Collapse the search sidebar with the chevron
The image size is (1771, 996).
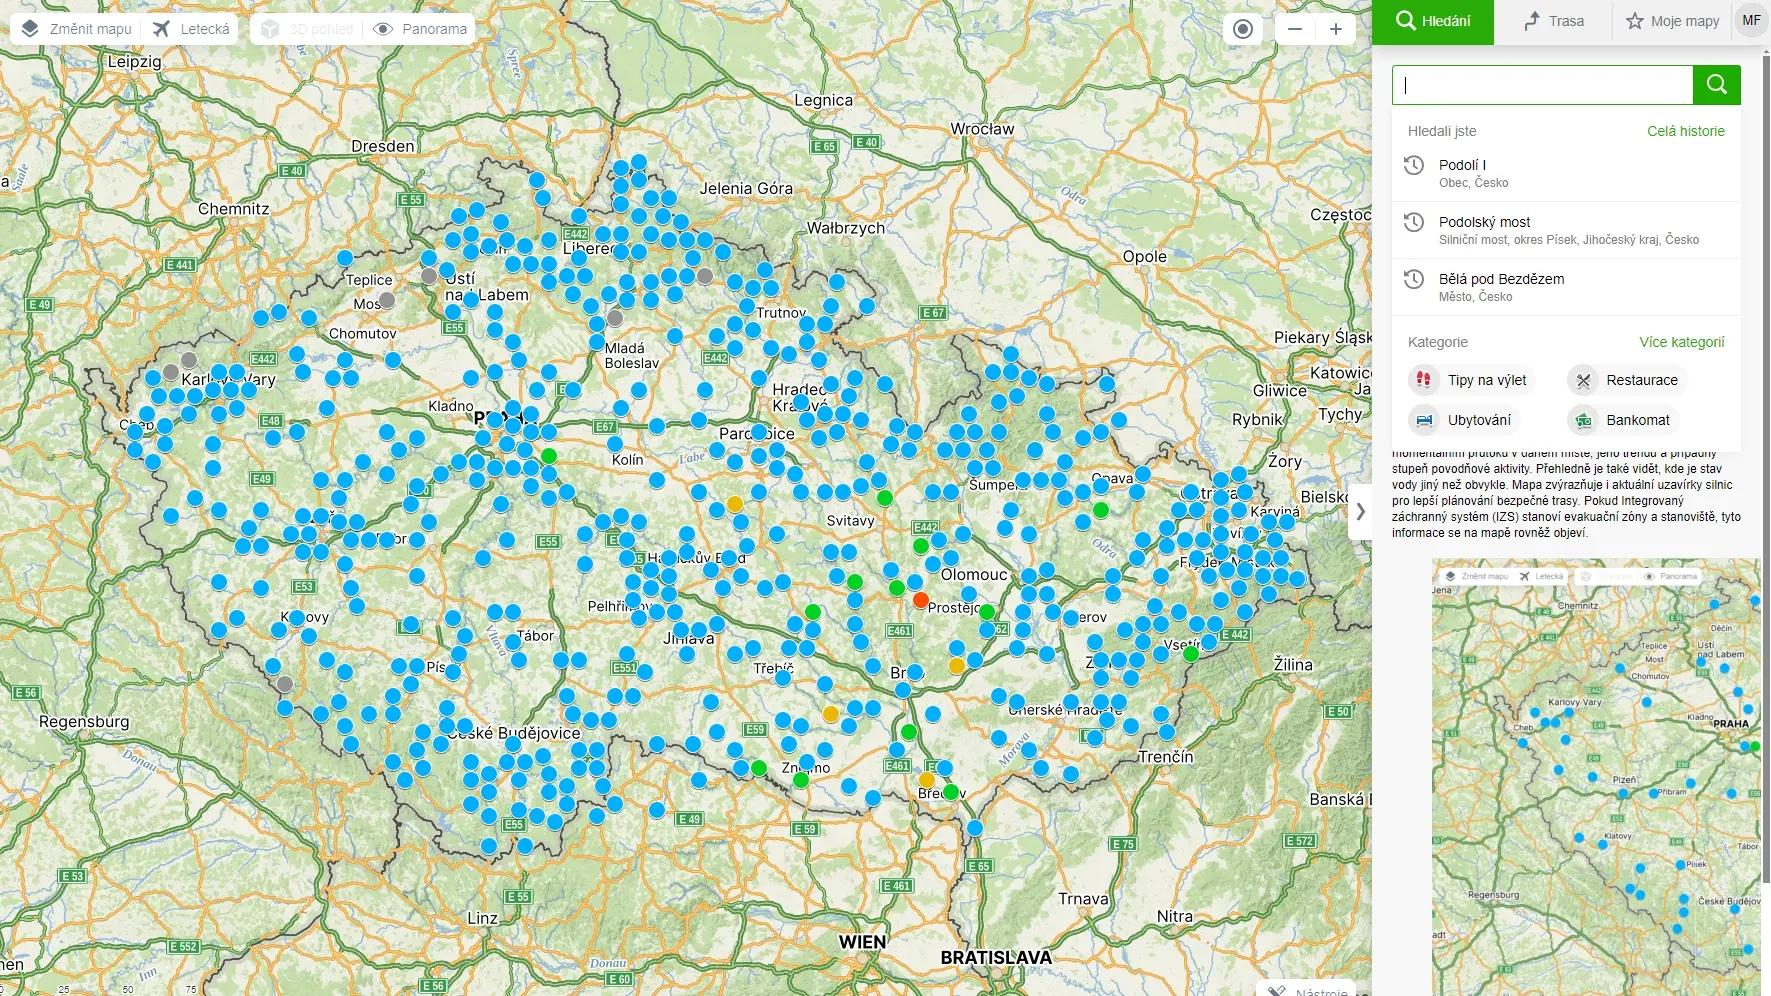[x=1361, y=512]
